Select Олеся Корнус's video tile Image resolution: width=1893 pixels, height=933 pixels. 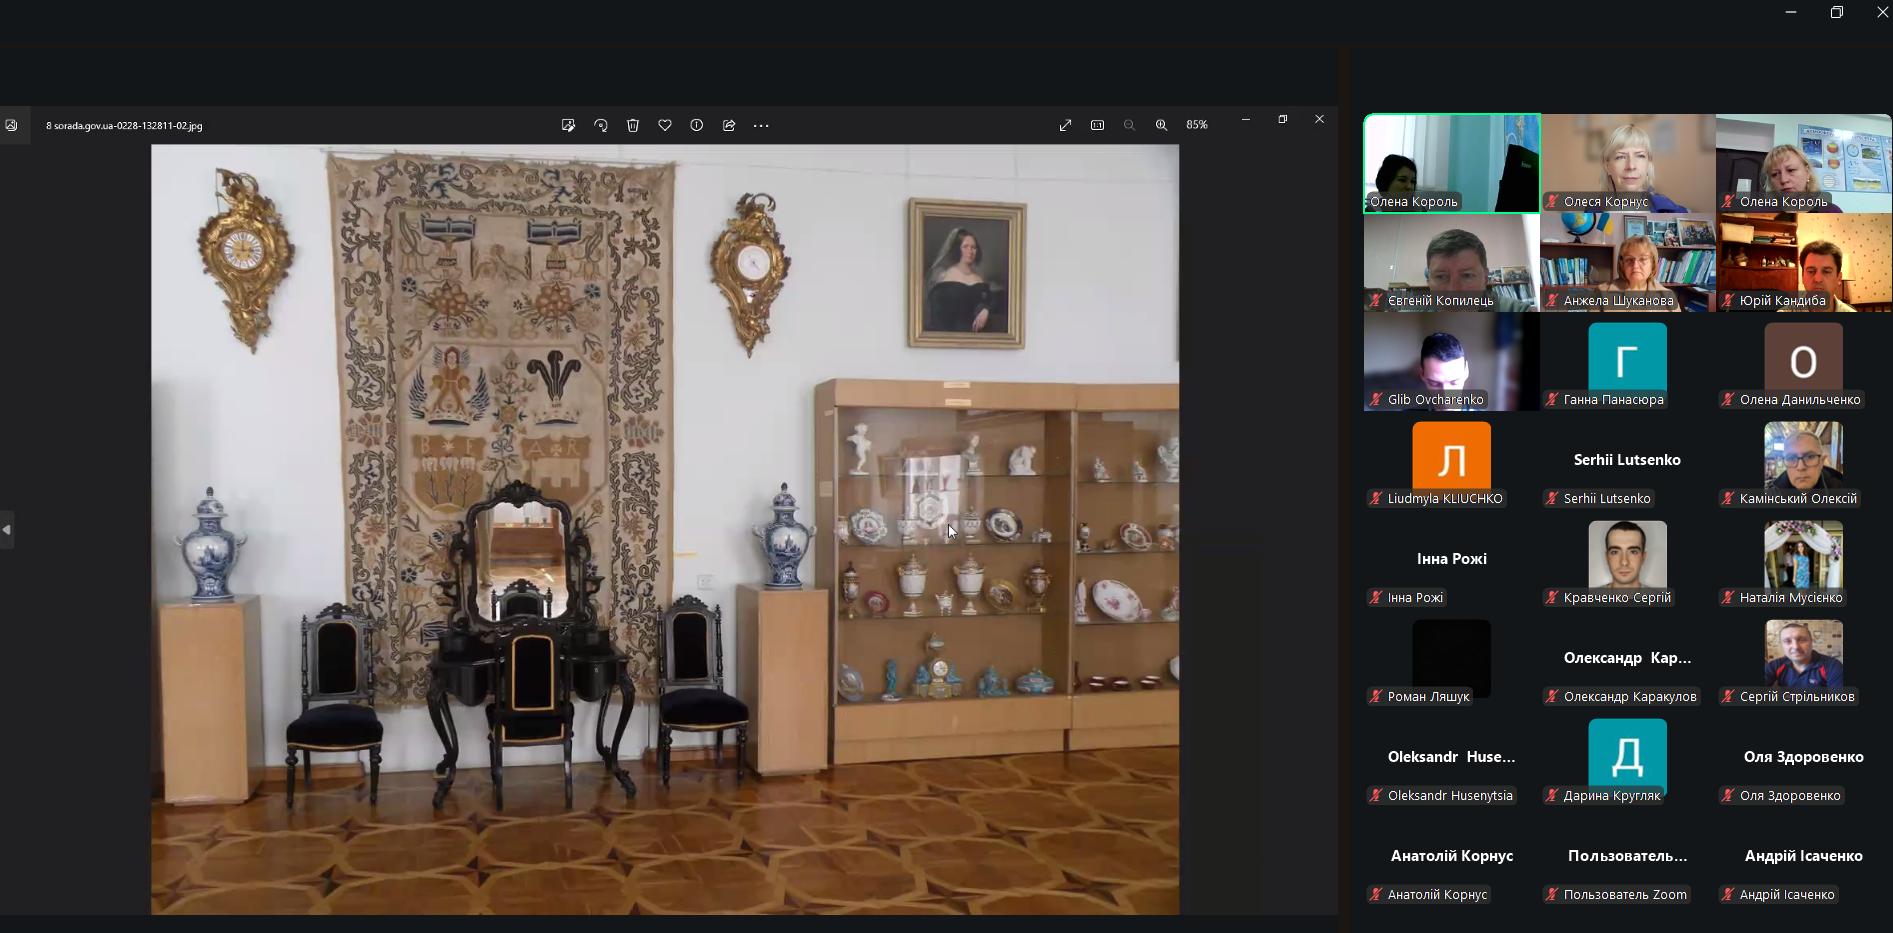[x=1627, y=162]
